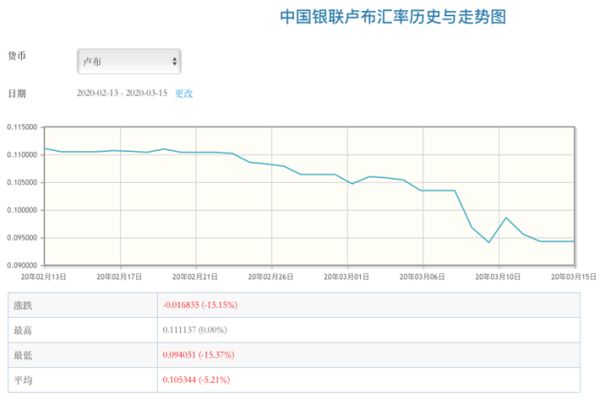600x399 pixels.
Task: Click the 20年03月06日 axis label
Action: pos(422,277)
